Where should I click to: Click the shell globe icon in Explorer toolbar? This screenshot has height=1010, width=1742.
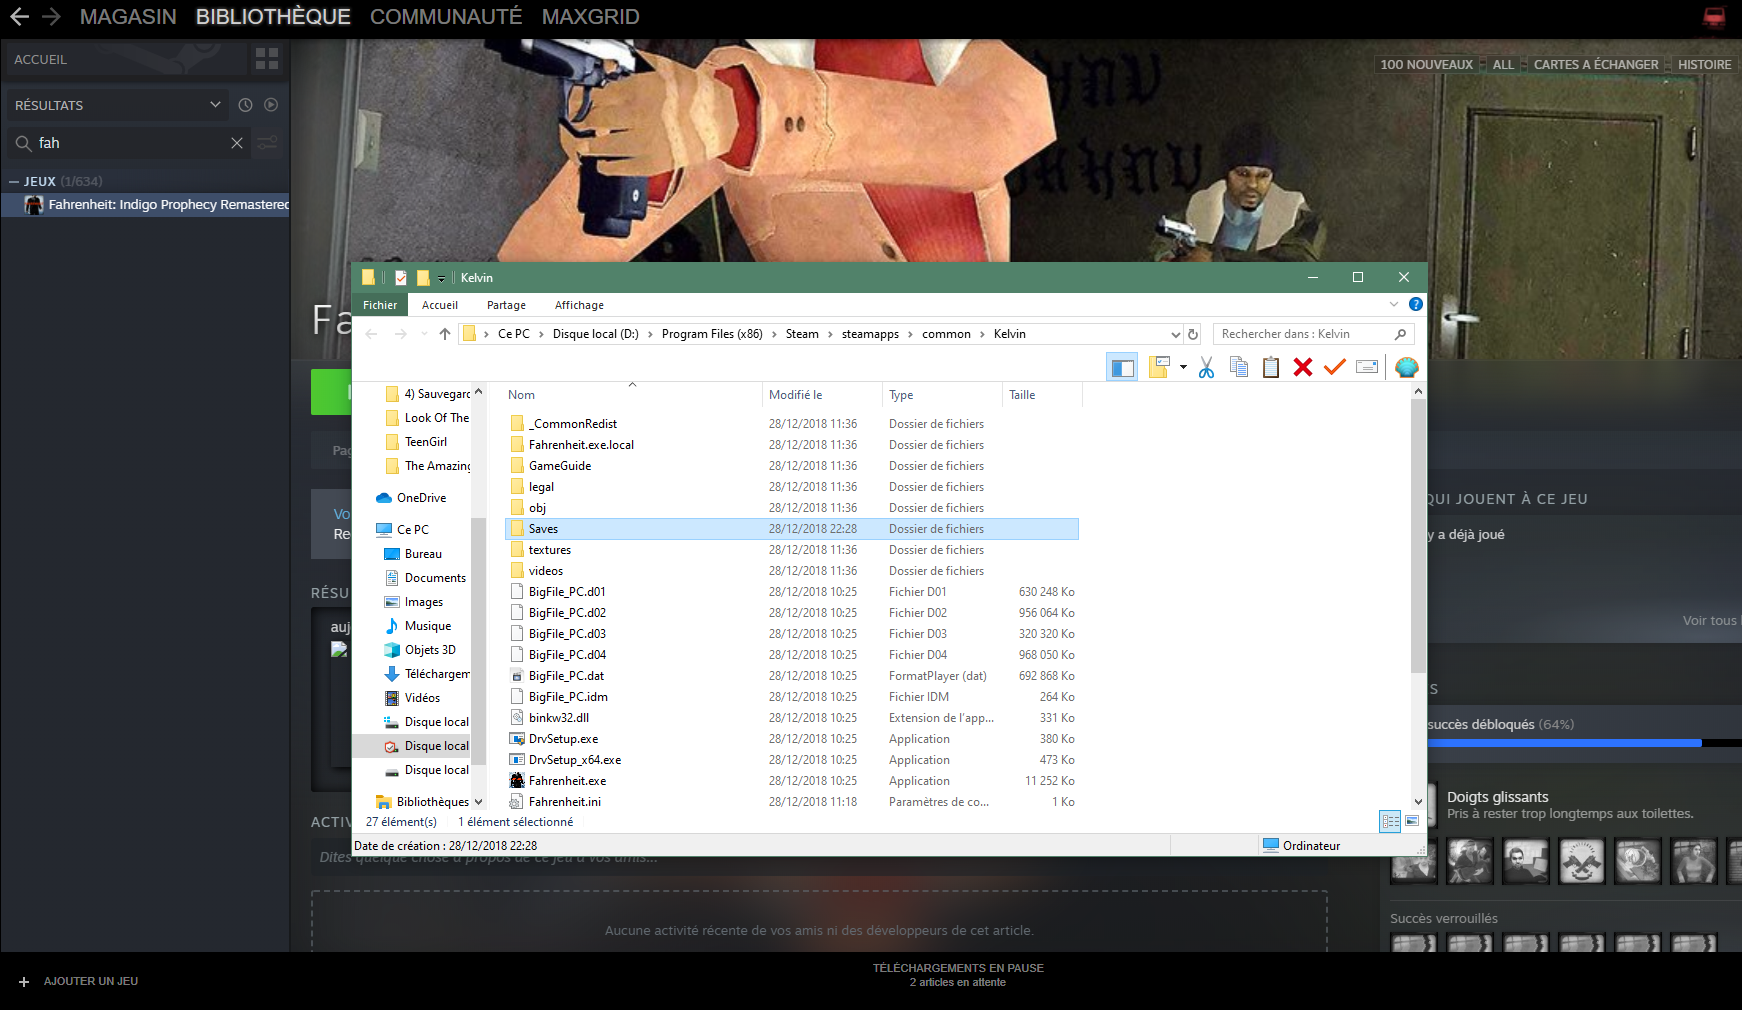coord(1407,367)
